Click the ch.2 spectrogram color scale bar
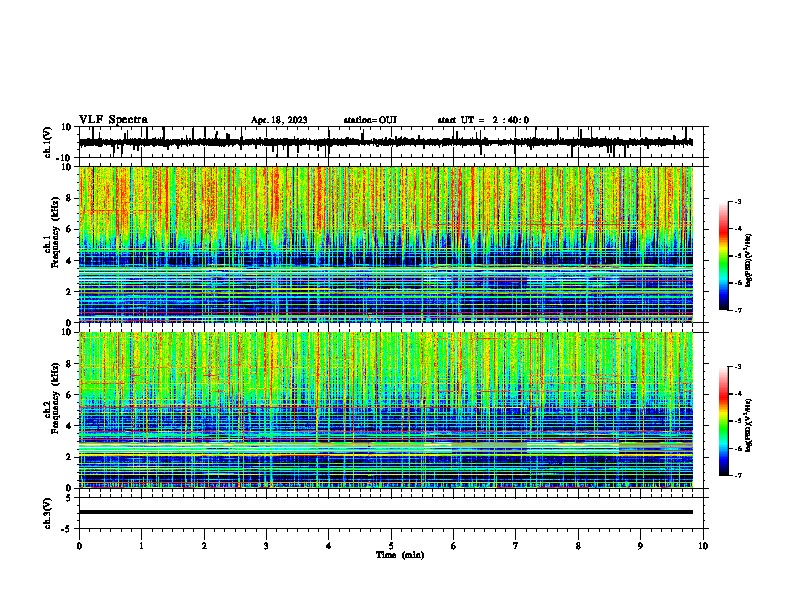 [724, 421]
